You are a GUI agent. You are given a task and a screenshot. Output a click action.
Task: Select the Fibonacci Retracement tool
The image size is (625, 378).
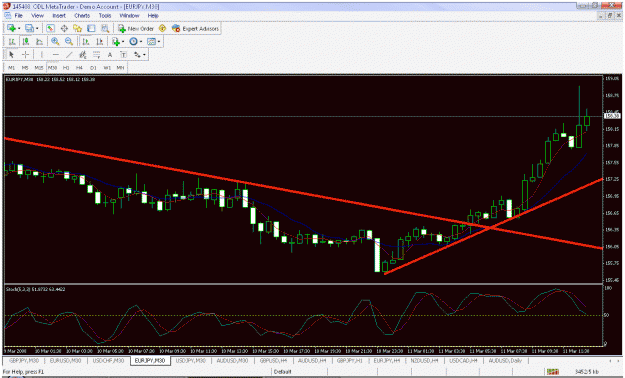(96, 55)
